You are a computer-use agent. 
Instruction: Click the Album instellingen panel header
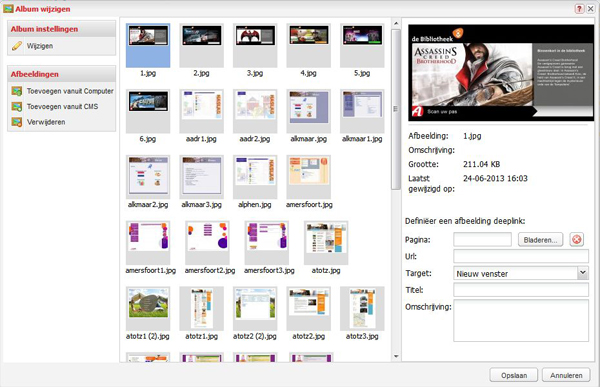point(61,29)
